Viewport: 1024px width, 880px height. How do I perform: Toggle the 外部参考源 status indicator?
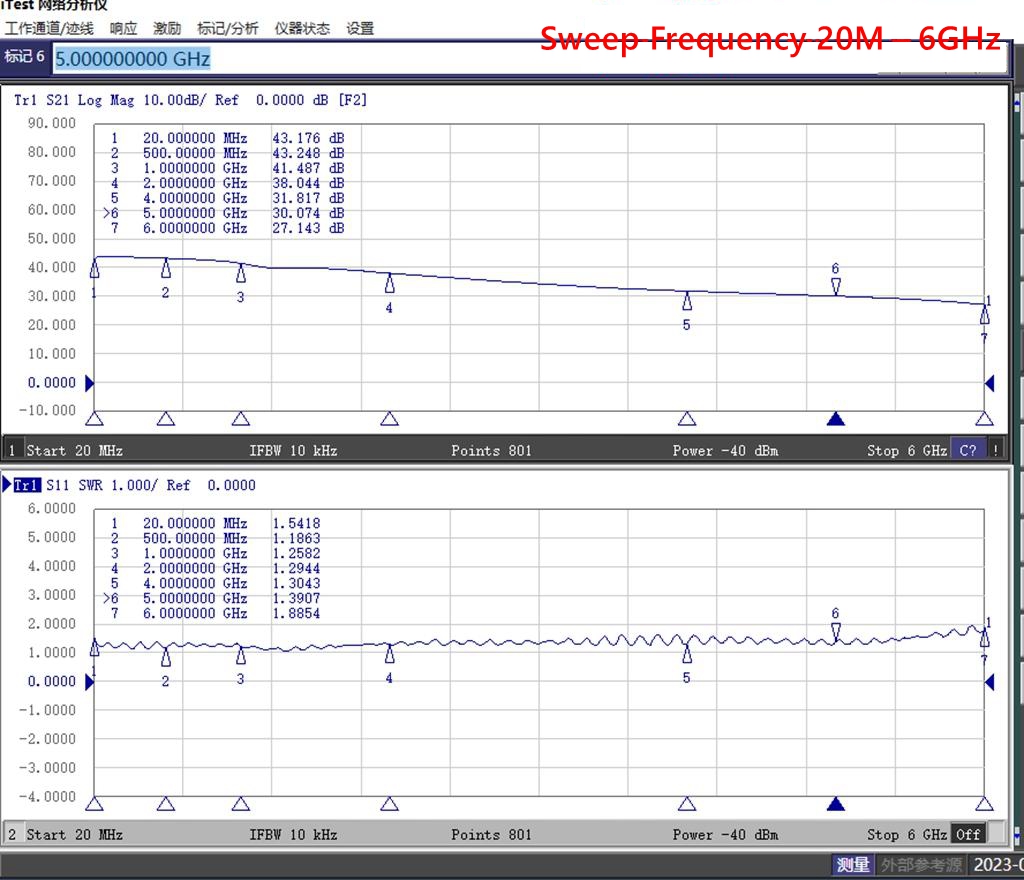(920, 865)
